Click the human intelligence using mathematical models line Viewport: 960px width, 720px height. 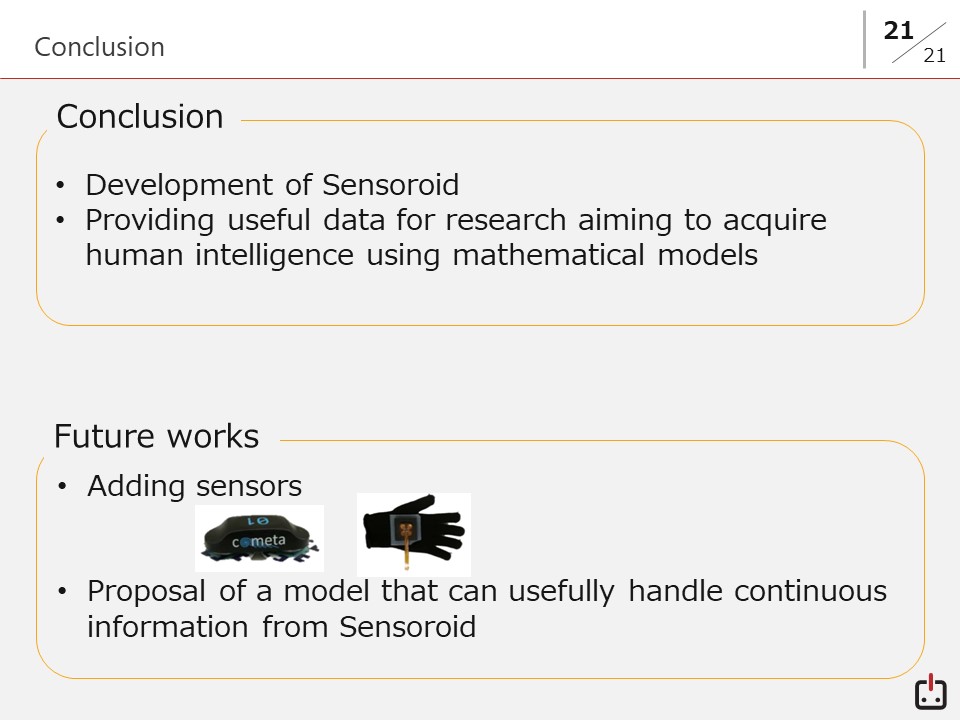point(421,255)
